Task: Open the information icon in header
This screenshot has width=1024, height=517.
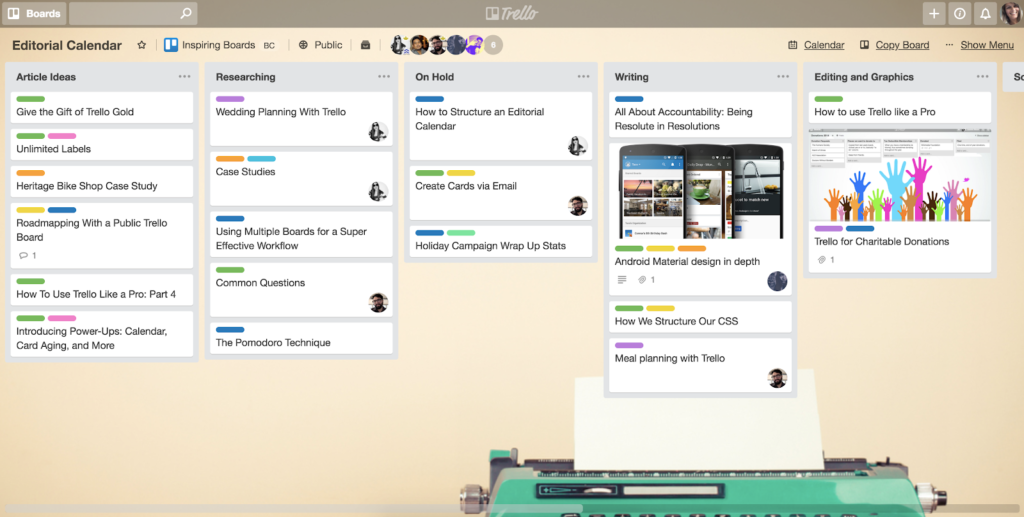Action: pos(959,13)
